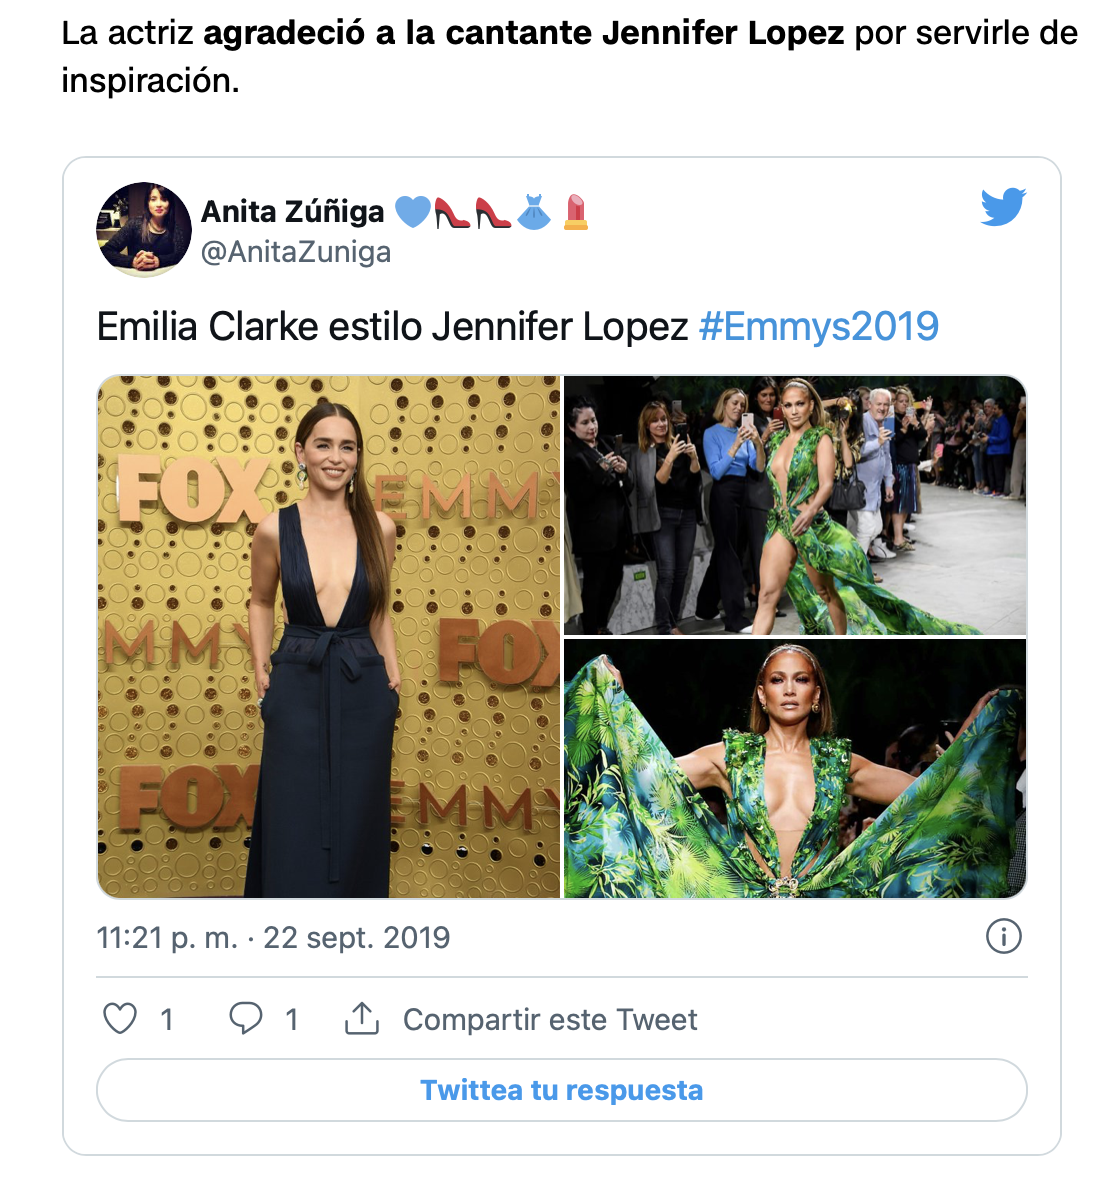The height and width of the screenshot is (1192, 1120).
Task: Click the Twitter bird logo
Action: click(1003, 207)
